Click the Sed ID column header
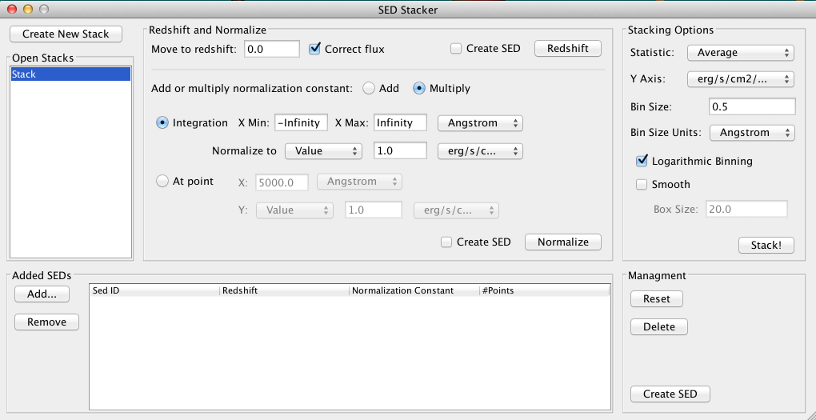The image size is (816, 420). point(155,291)
